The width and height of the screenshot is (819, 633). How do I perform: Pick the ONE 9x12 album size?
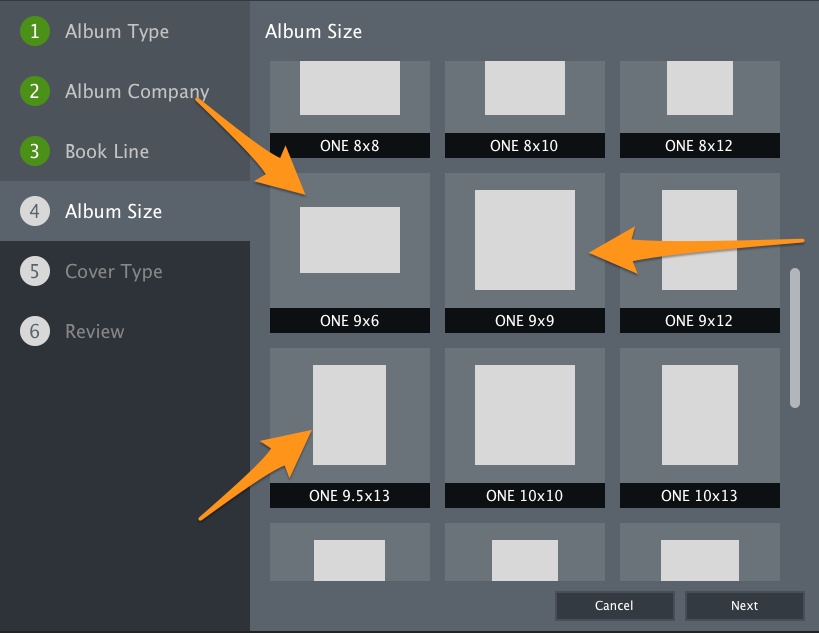[x=699, y=252]
